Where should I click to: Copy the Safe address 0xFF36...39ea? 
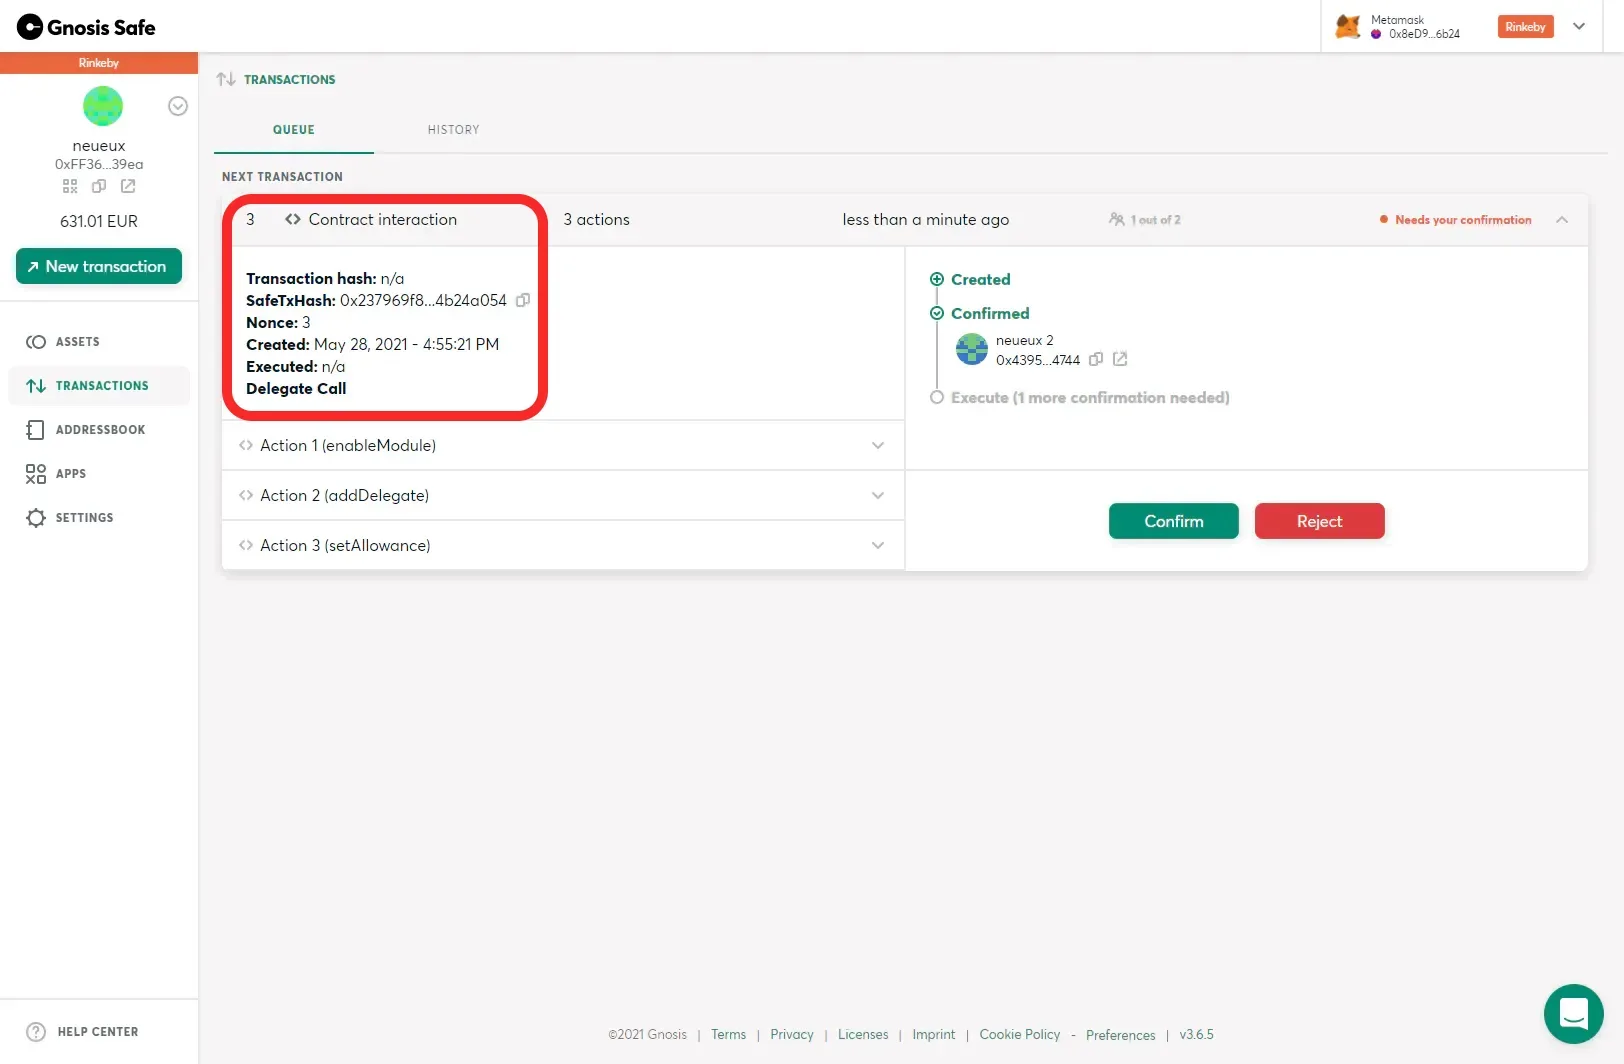click(98, 186)
